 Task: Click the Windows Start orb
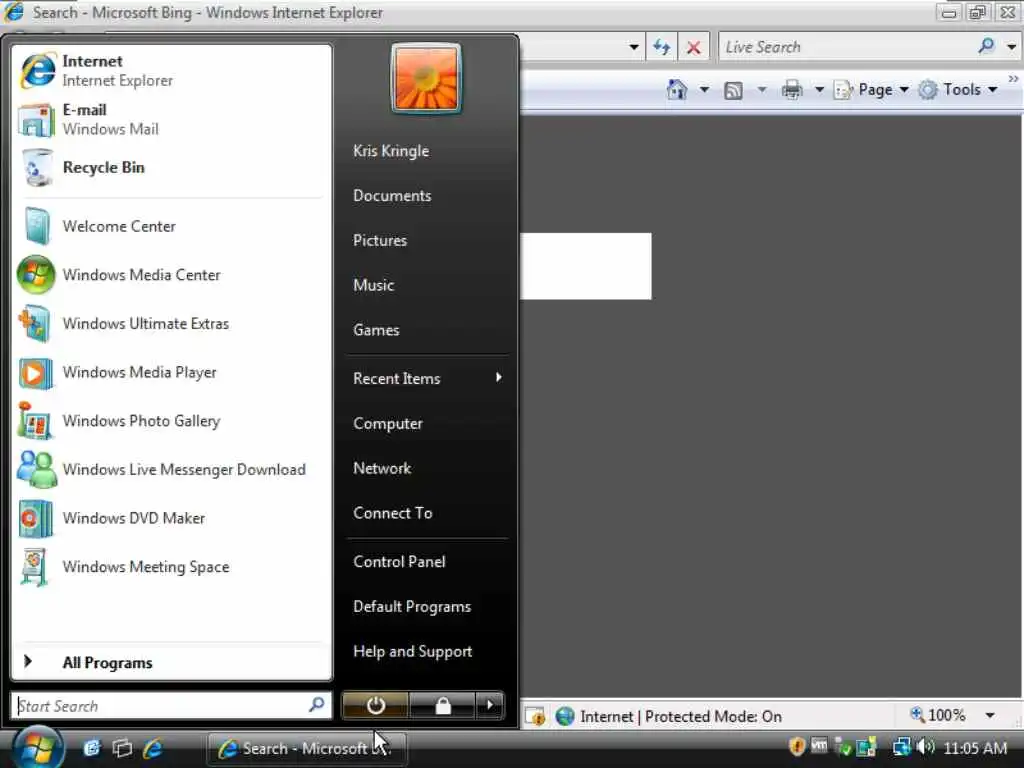37,748
